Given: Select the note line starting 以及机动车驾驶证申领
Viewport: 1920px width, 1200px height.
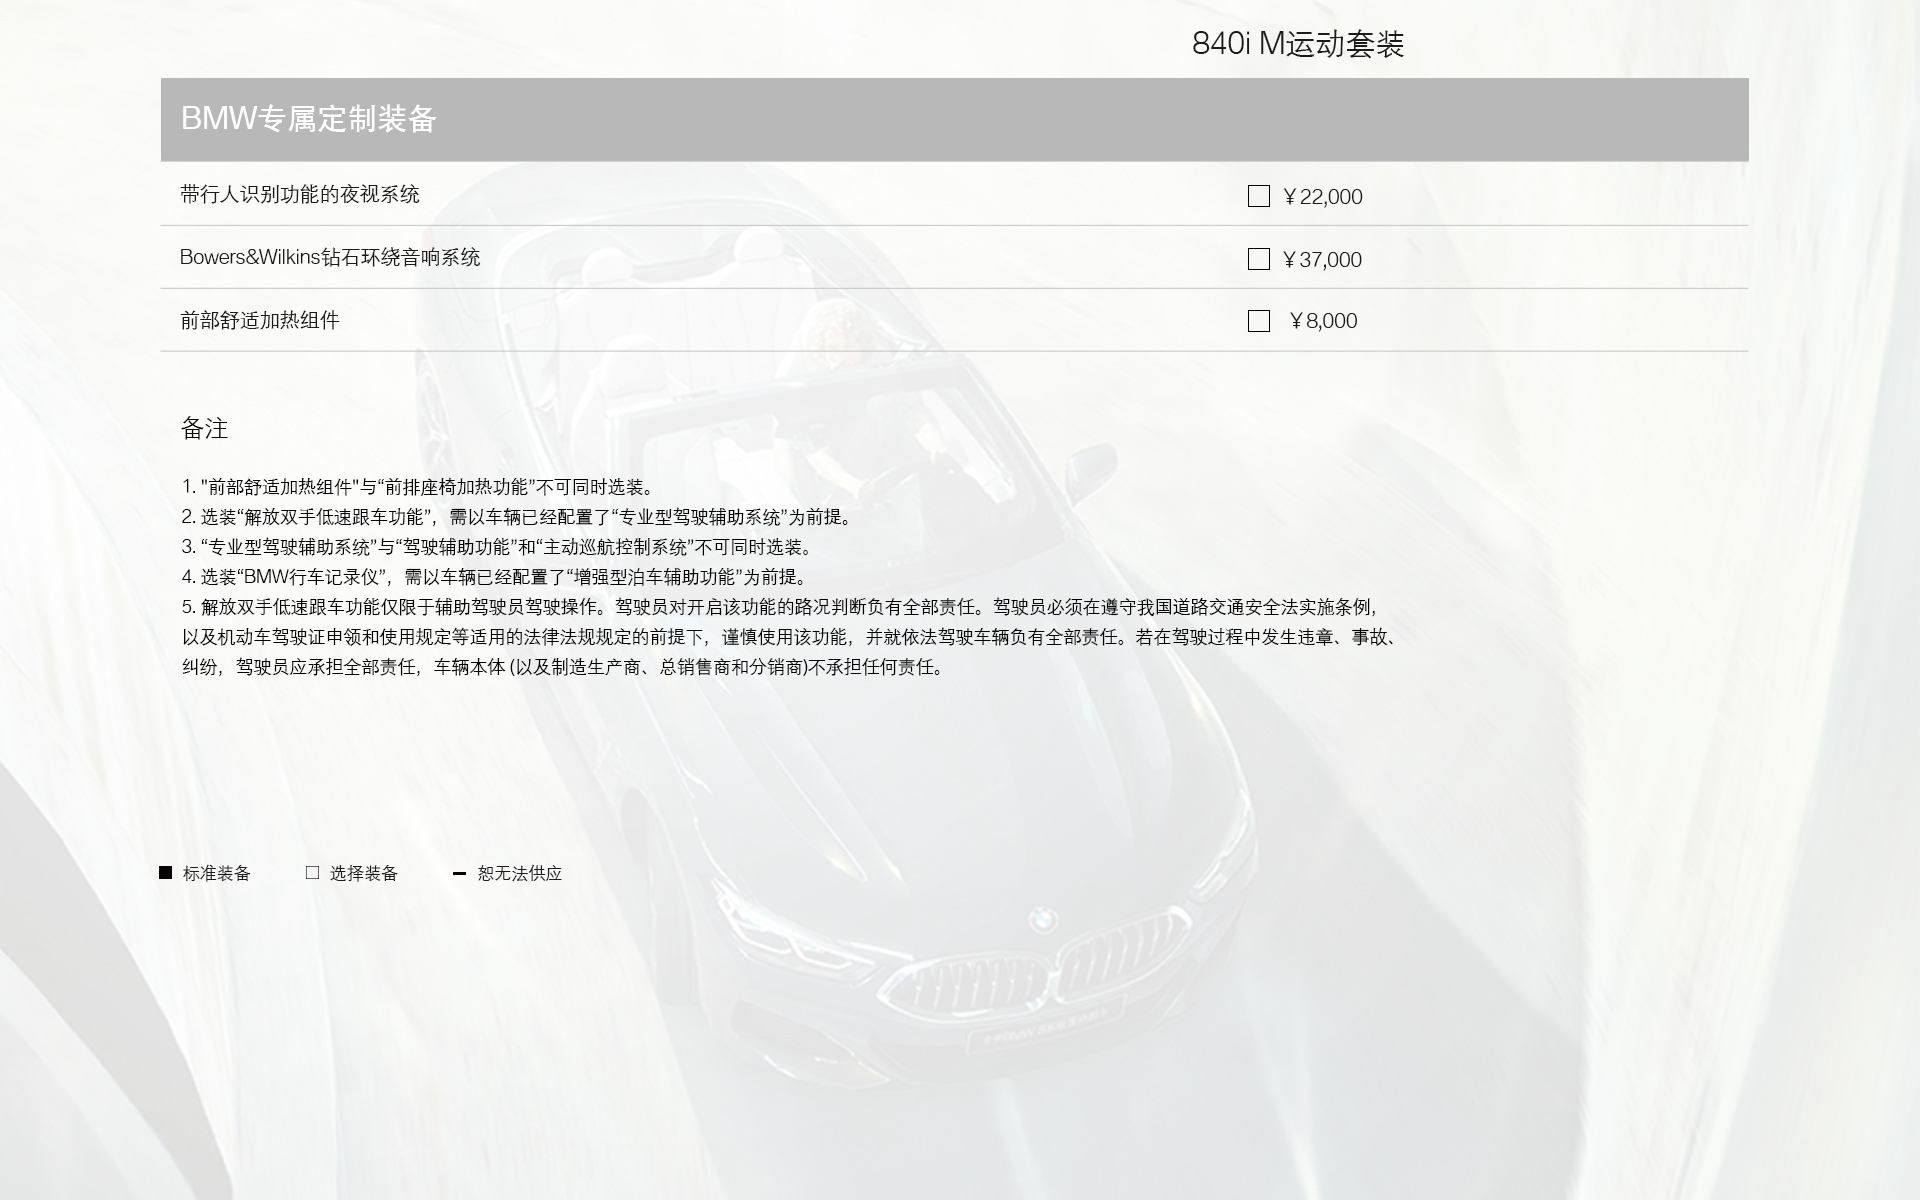Looking at the screenshot, I should point(790,637).
